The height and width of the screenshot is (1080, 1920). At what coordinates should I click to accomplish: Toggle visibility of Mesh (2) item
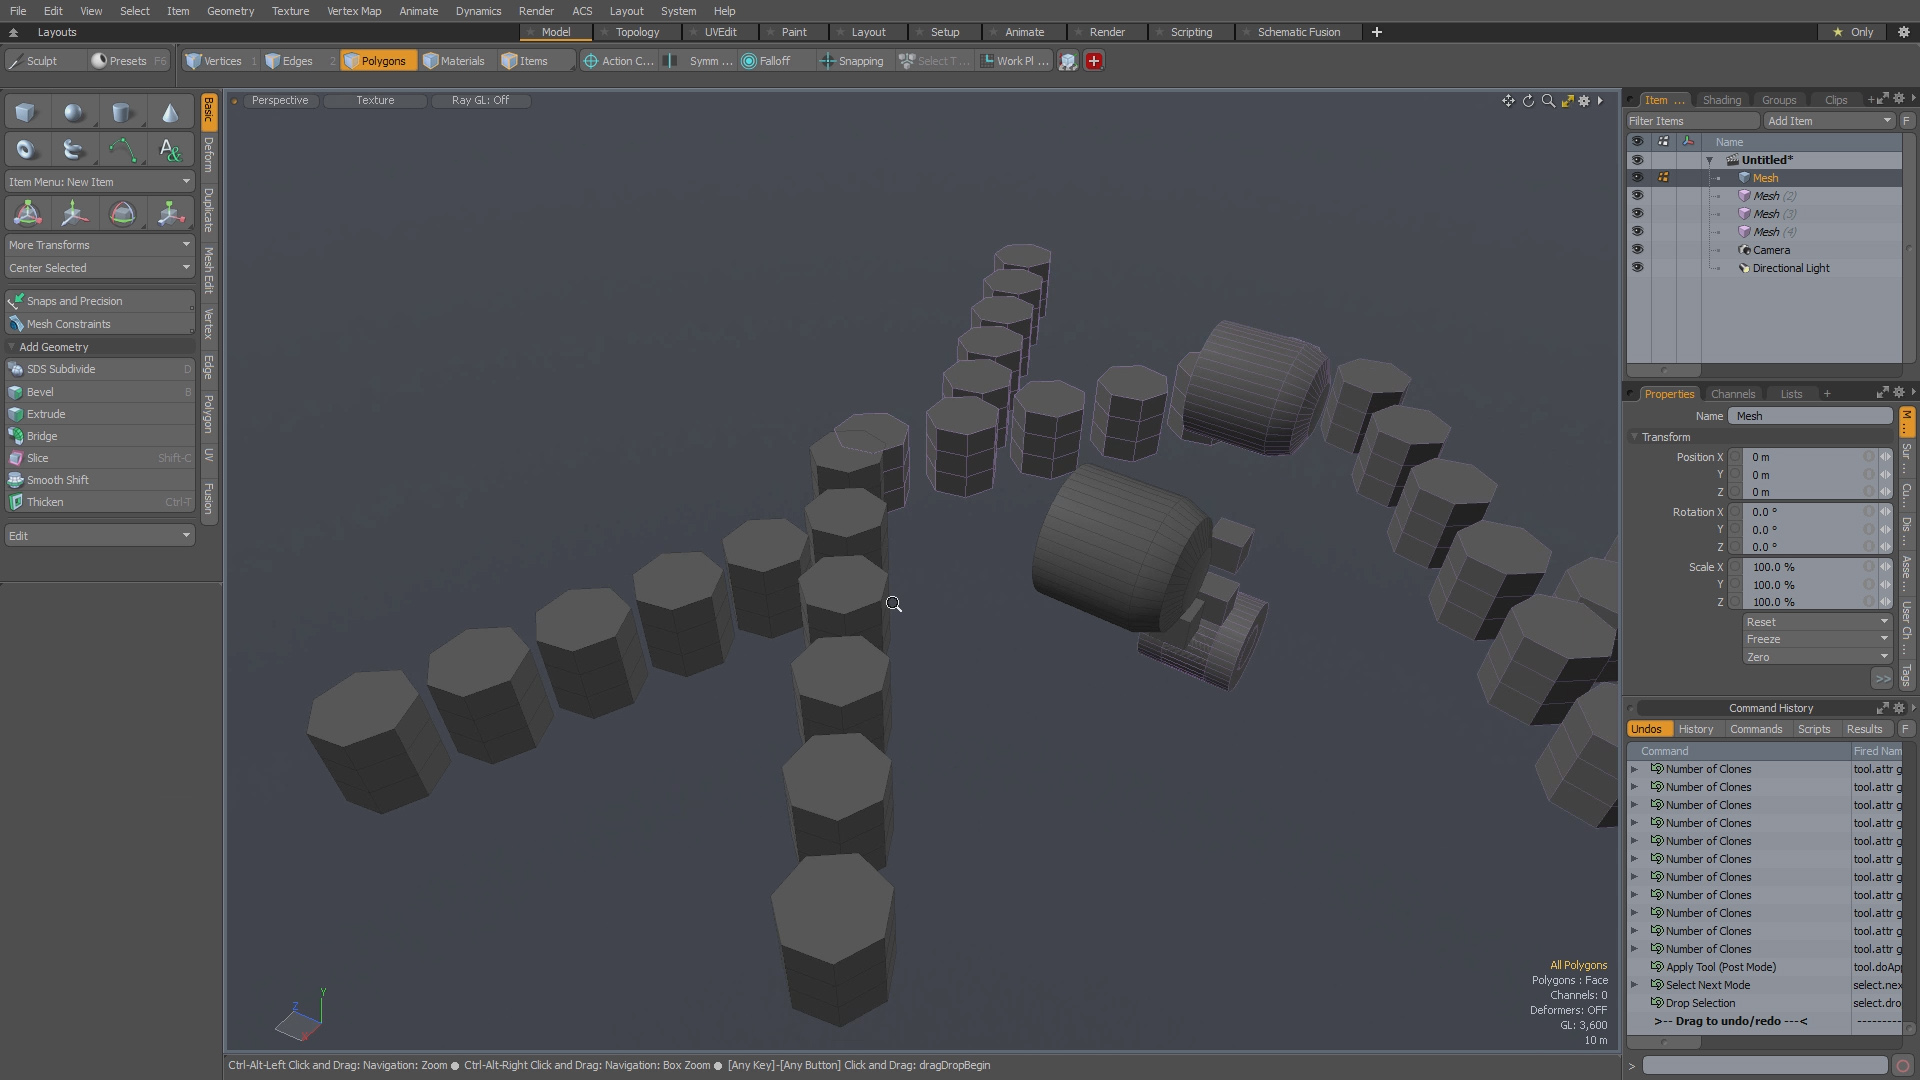[x=1637, y=196]
